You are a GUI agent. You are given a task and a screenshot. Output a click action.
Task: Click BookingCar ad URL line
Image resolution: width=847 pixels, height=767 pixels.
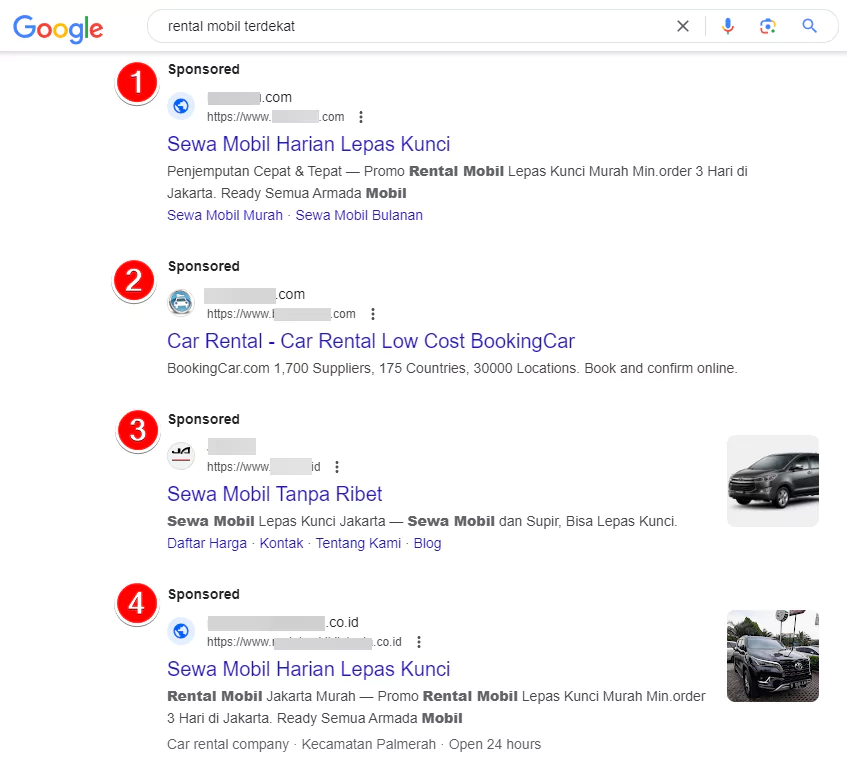click(281, 314)
